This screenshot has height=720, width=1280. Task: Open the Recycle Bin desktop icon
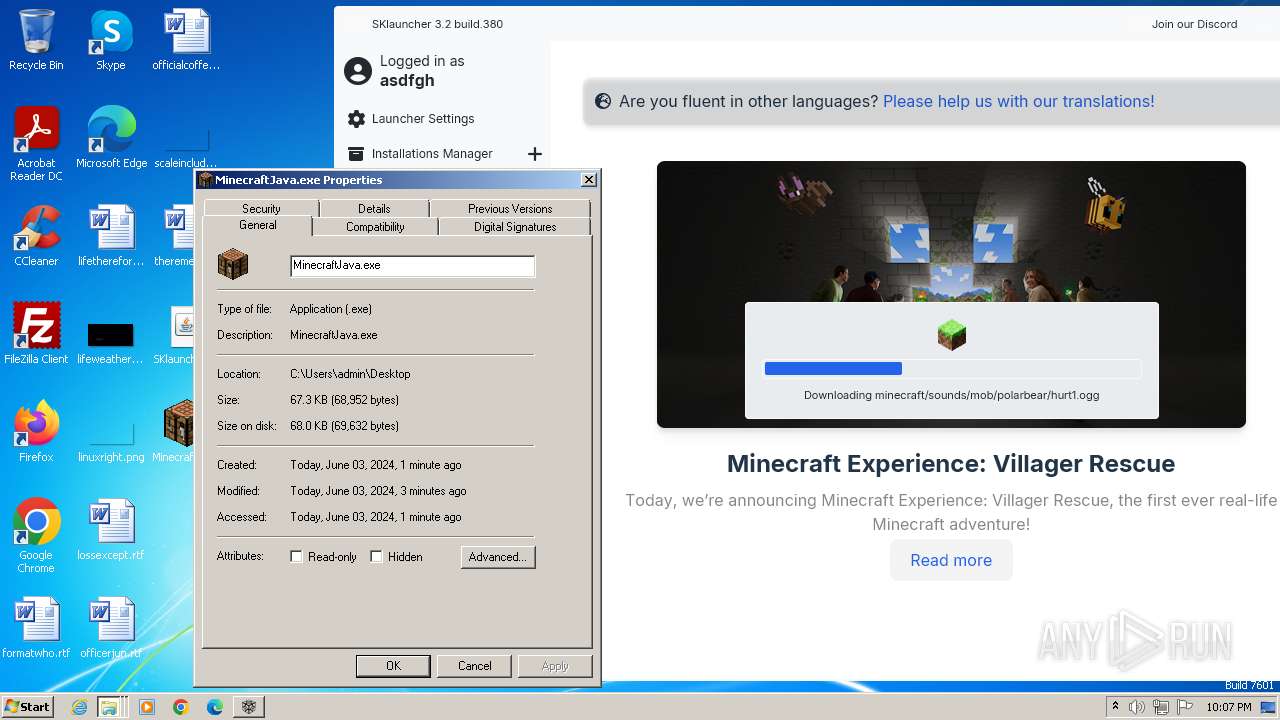tap(36, 40)
